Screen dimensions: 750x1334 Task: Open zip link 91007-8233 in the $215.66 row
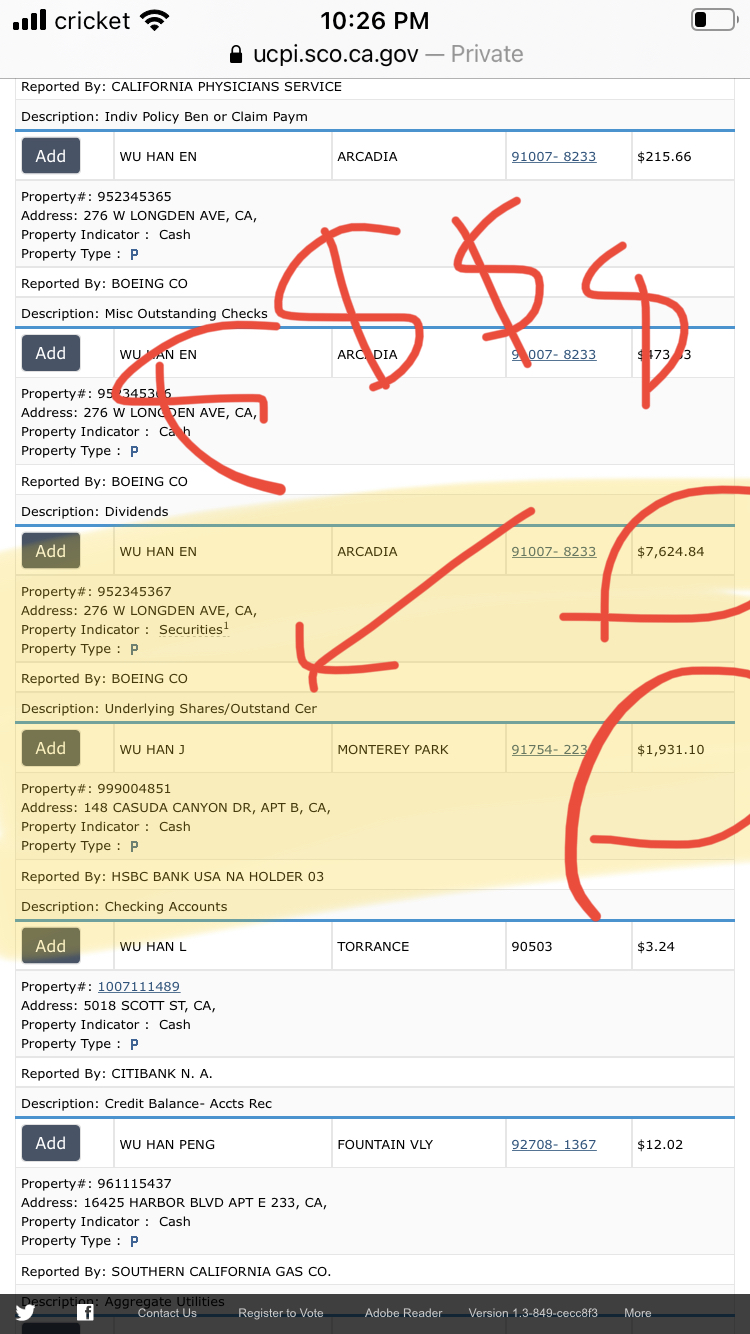pyautogui.click(x=553, y=157)
